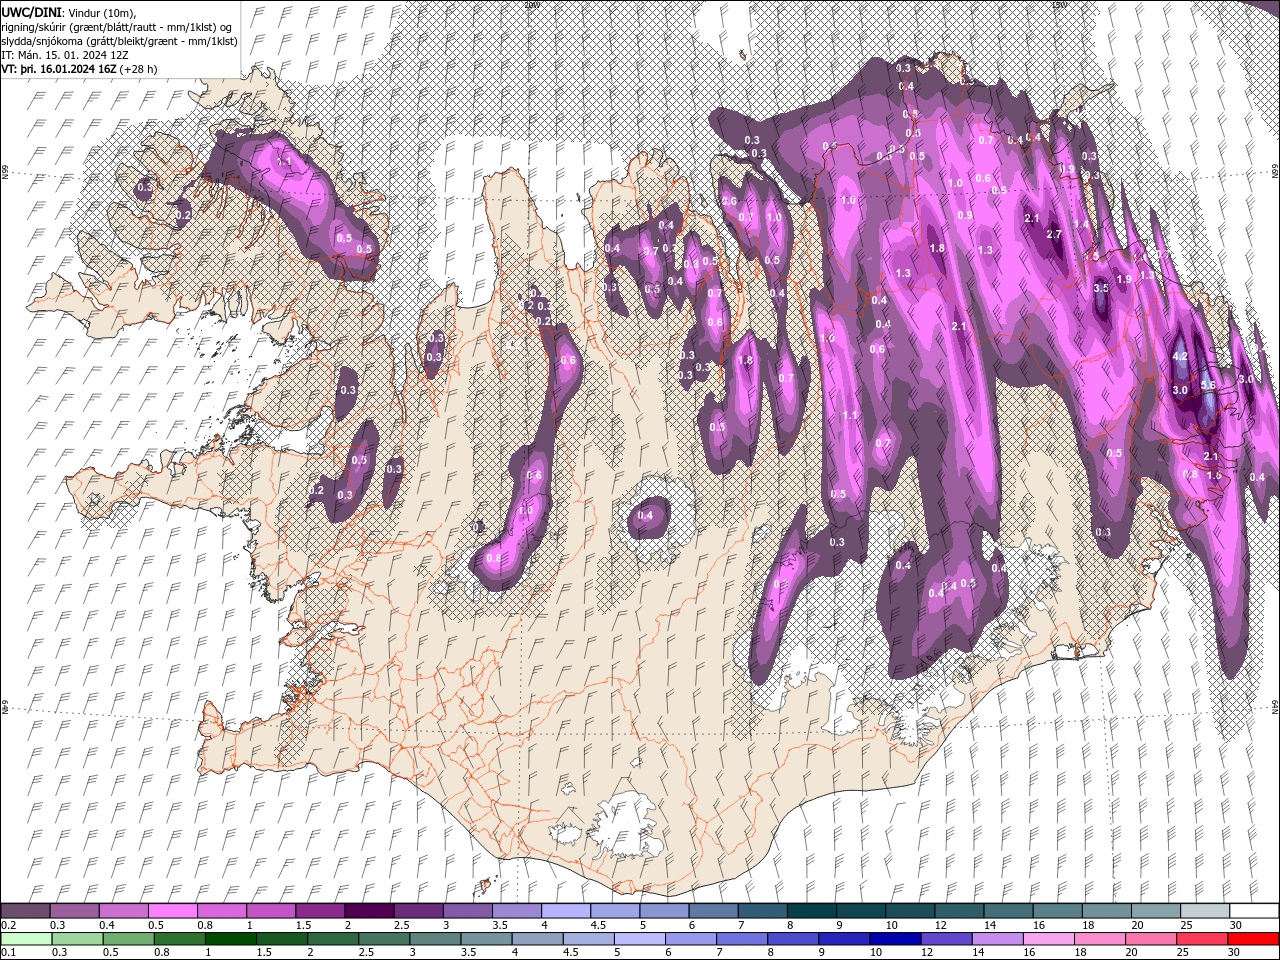Click the upper legend swatch labeled 14

click(1008, 911)
